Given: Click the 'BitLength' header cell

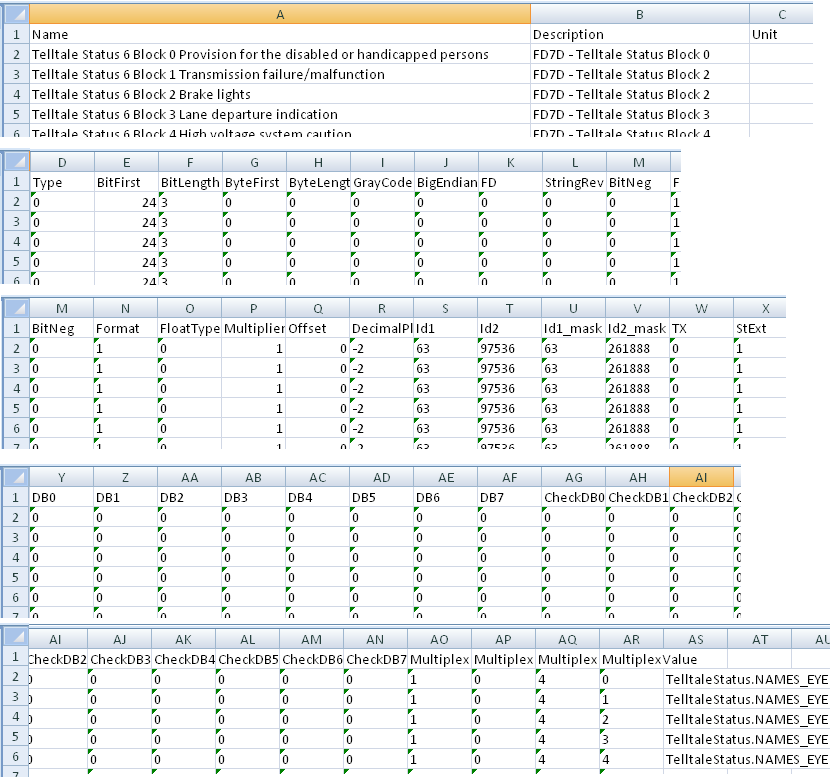Looking at the screenshot, I should pyautogui.click(x=191, y=182).
